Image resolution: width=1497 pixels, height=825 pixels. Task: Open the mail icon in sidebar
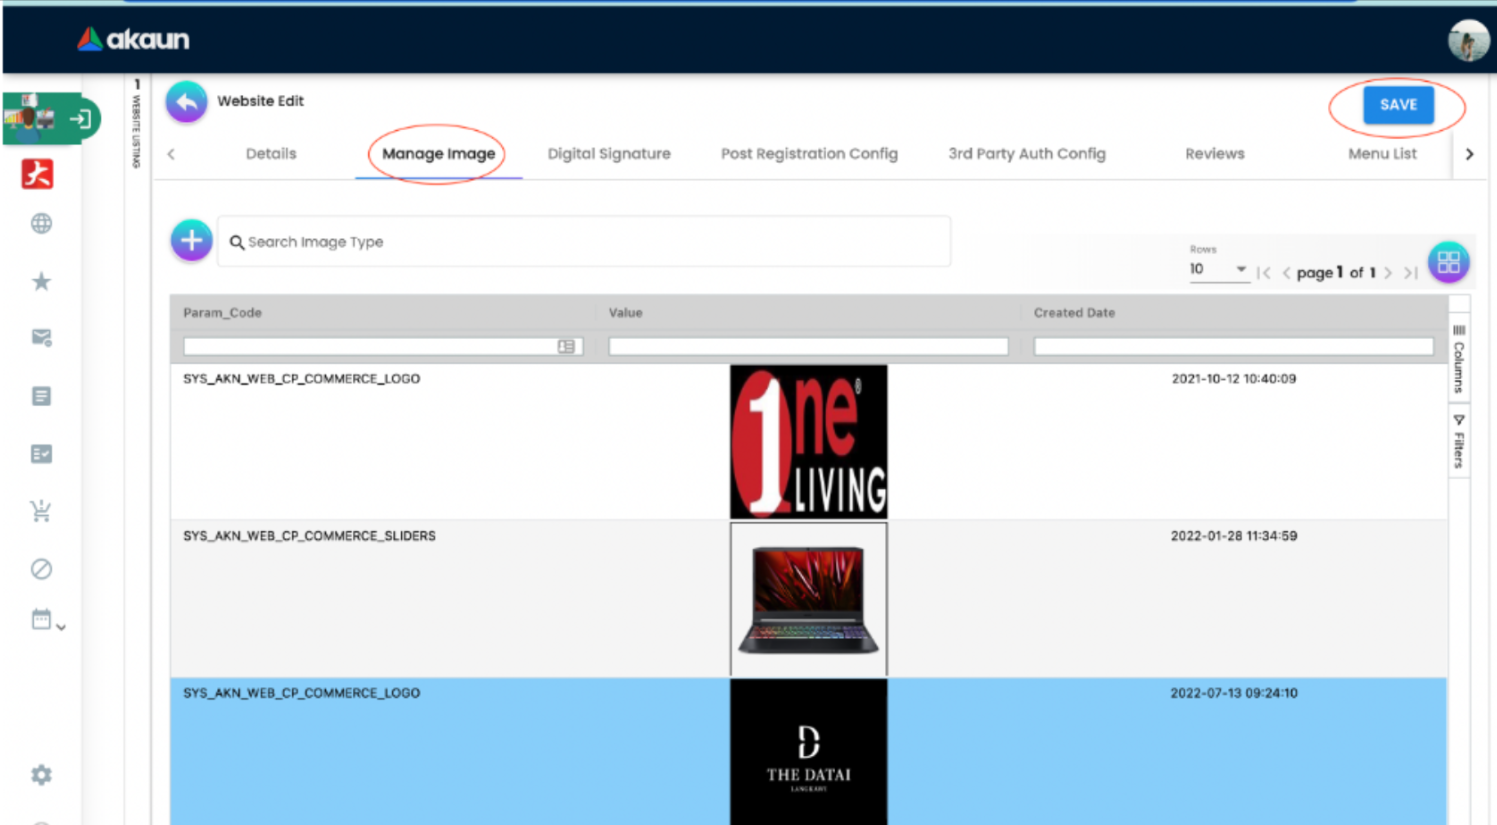click(41, 338)
